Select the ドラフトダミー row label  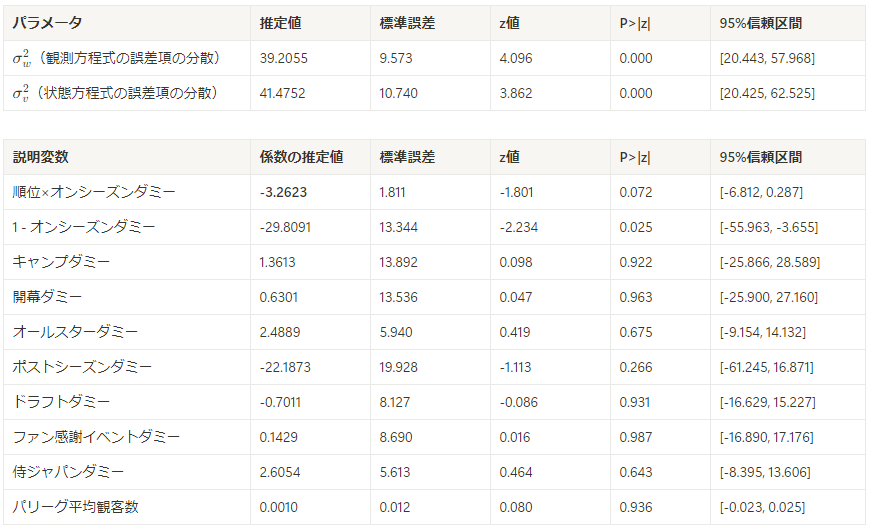pyautogui.click(x=62, y=402)
